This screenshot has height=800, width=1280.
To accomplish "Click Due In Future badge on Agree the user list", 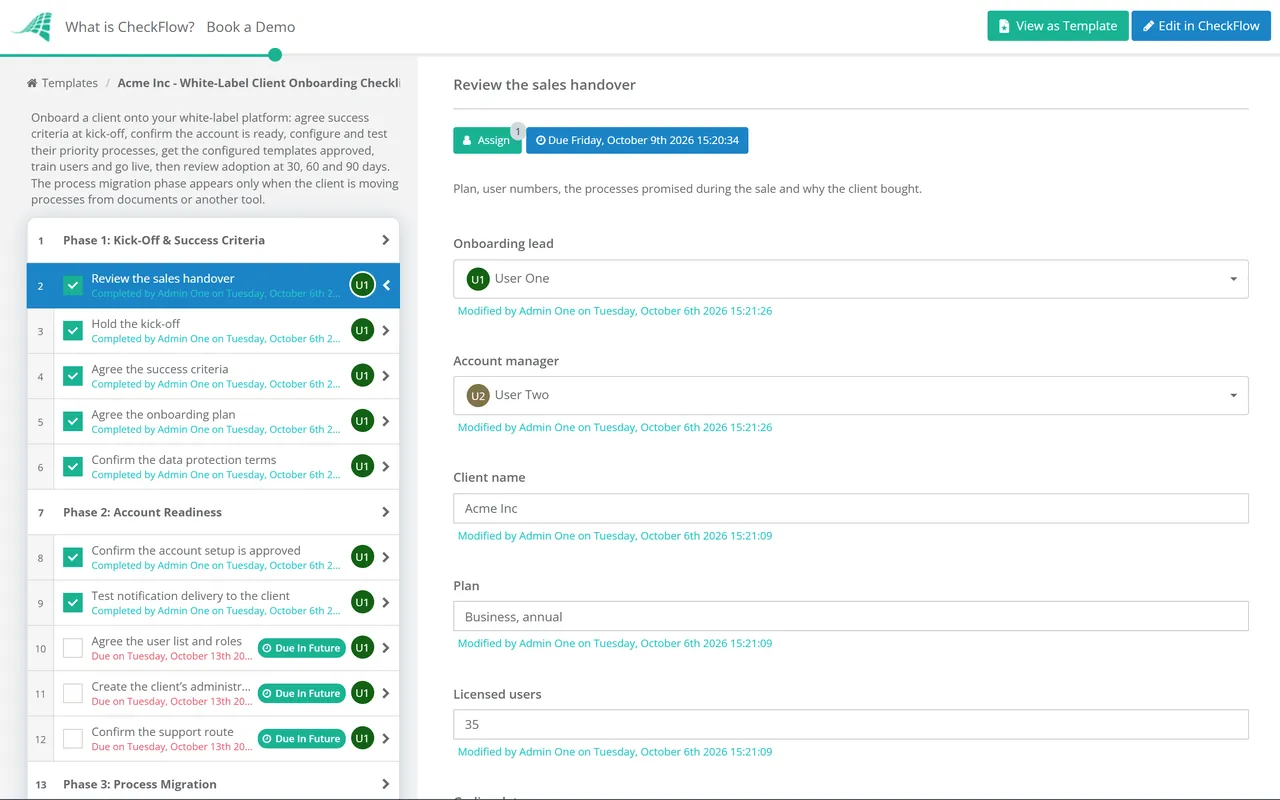I will pyautogui.click(x=301, y=648).
